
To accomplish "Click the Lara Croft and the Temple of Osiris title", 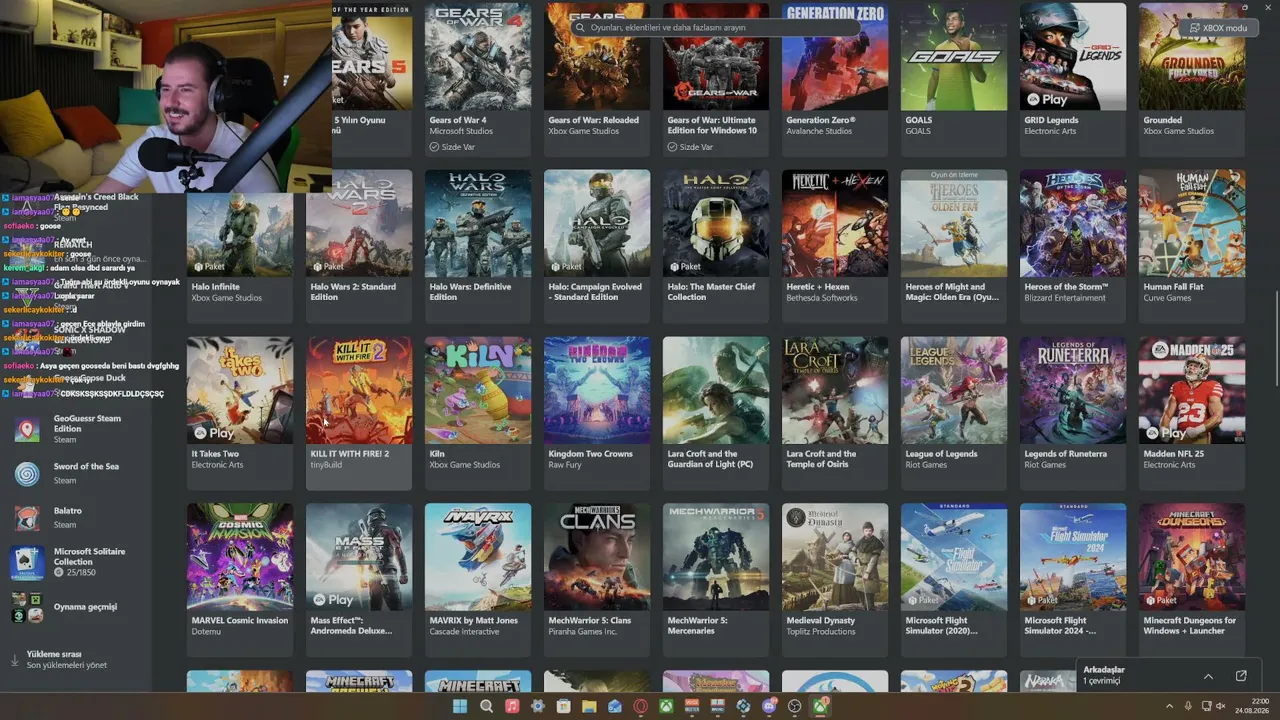I will (821, 459).
